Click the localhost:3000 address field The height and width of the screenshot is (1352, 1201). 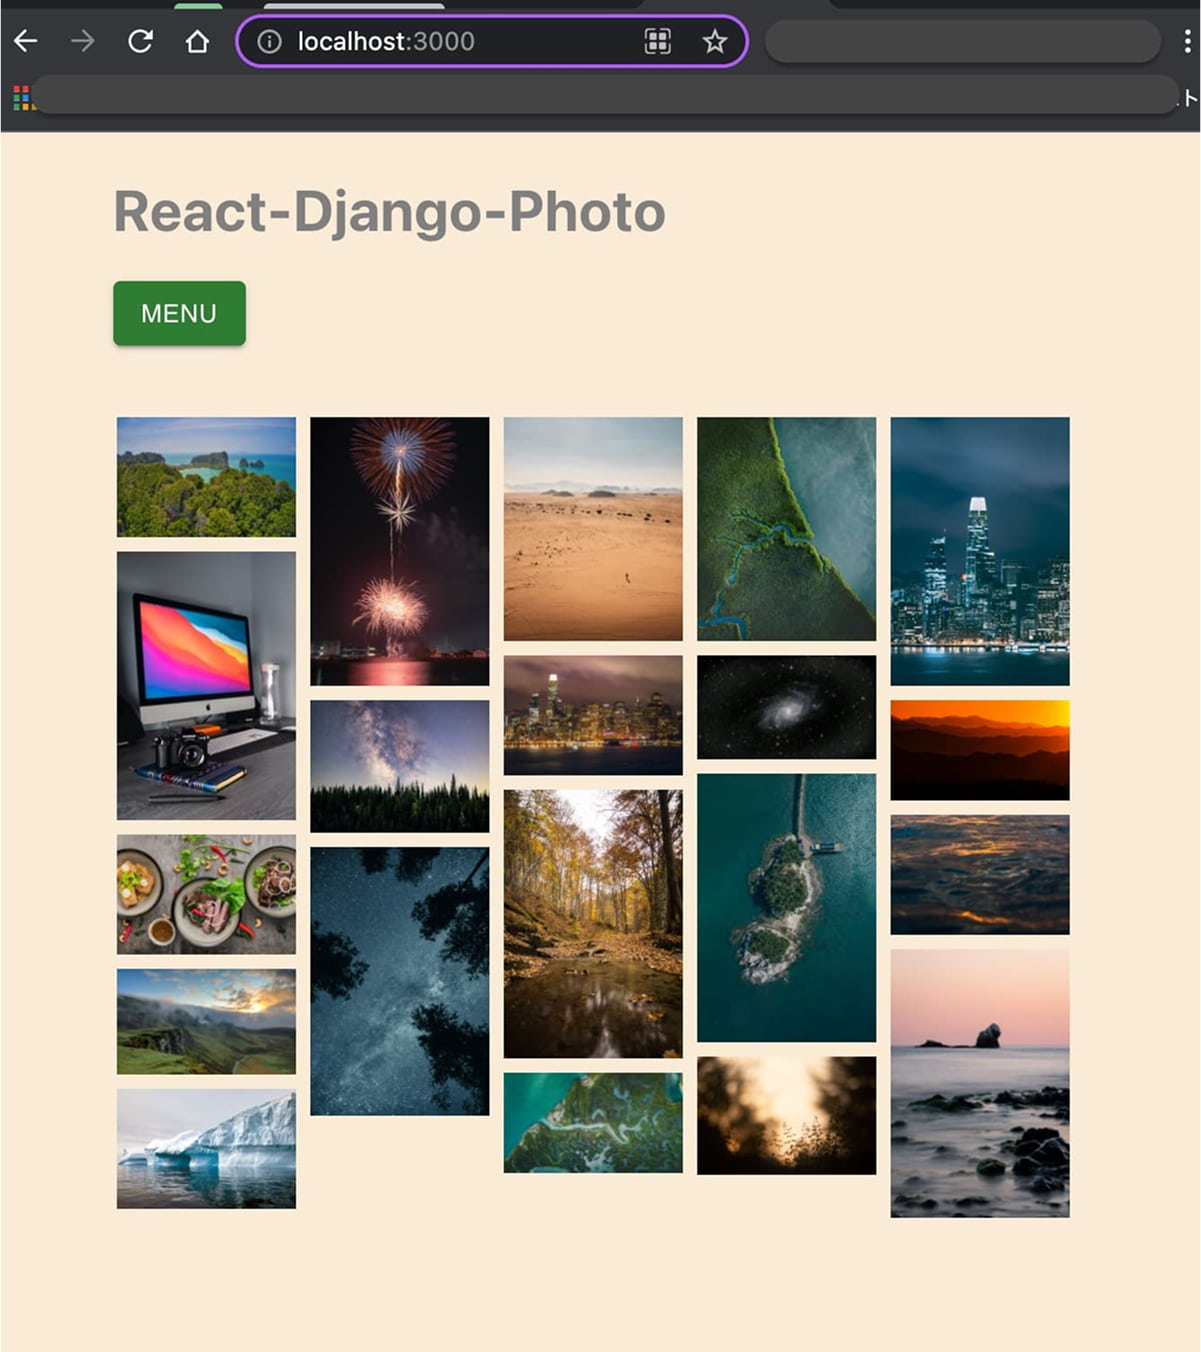(x=450, y=41)
